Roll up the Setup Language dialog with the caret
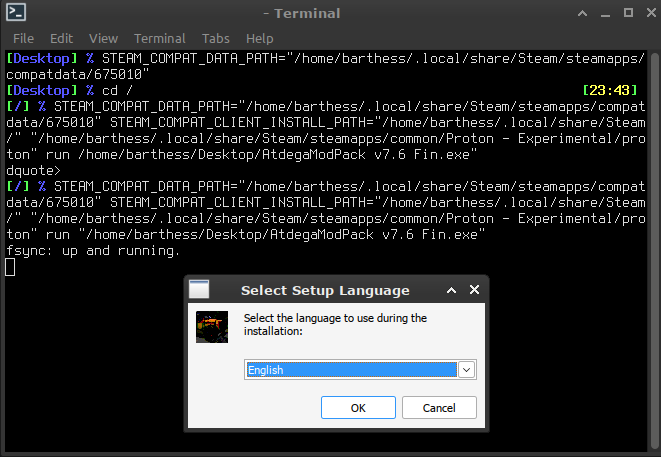This screenshot has width=661, height=457. click(451, 290)
